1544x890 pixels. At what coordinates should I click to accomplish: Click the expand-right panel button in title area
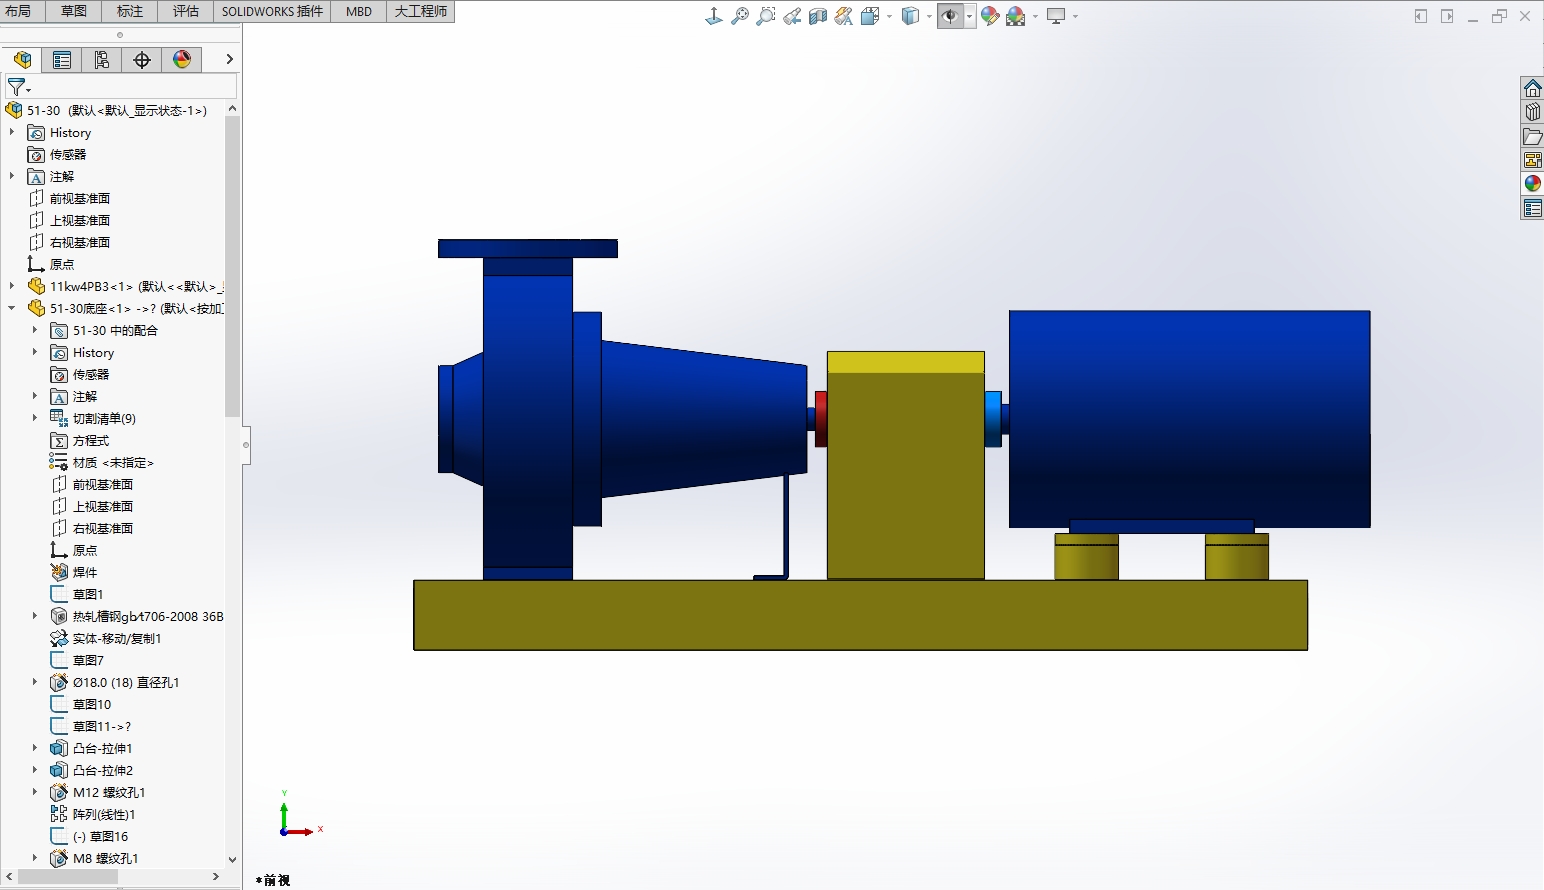pyautogui.click(x=1447, y=16)
